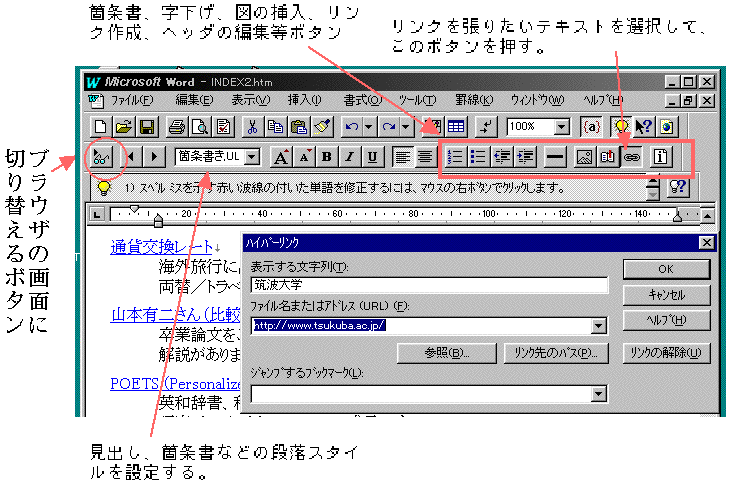Image resolution: width=735 pixels, height=486 pixels.
Task: Click the tip box up/down stepper
Action: click(652, 188)
